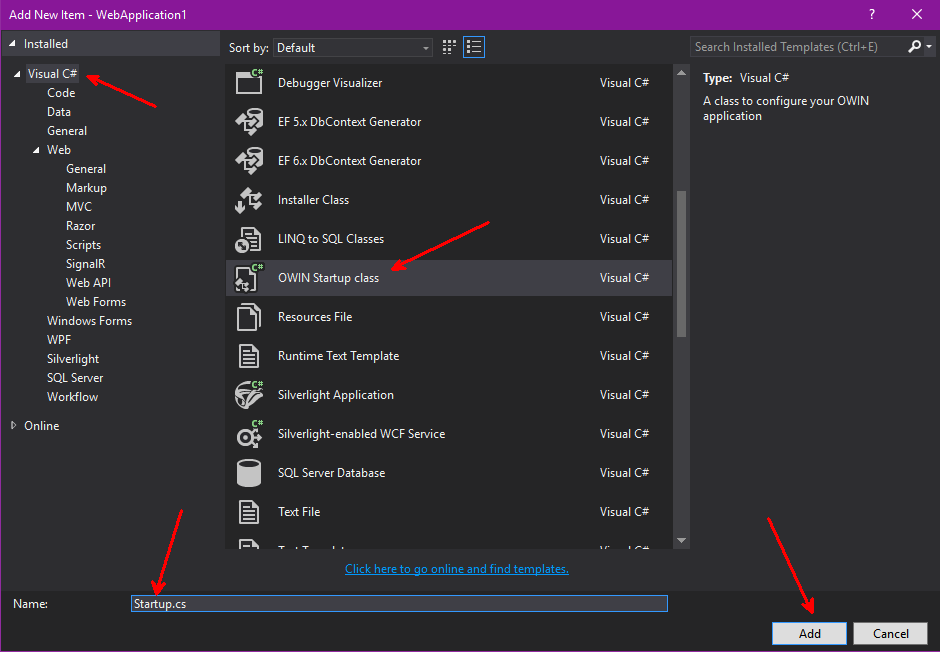The image size is (940, 652).
Task: Choose the Installer Class icon
Action: click(x=249, y=200)
